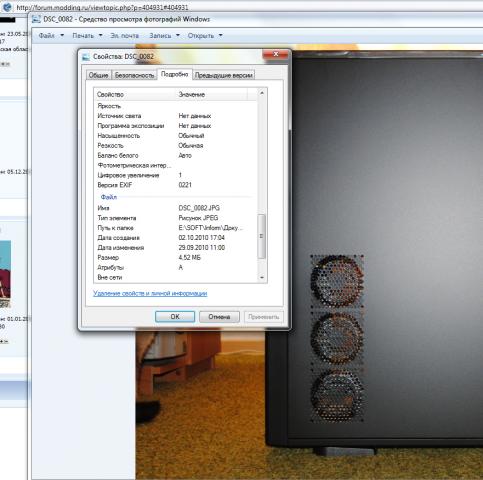Click the image thumbnail in the forum page behind
This screenshot has height=480, width=483.
coord(5,273)
